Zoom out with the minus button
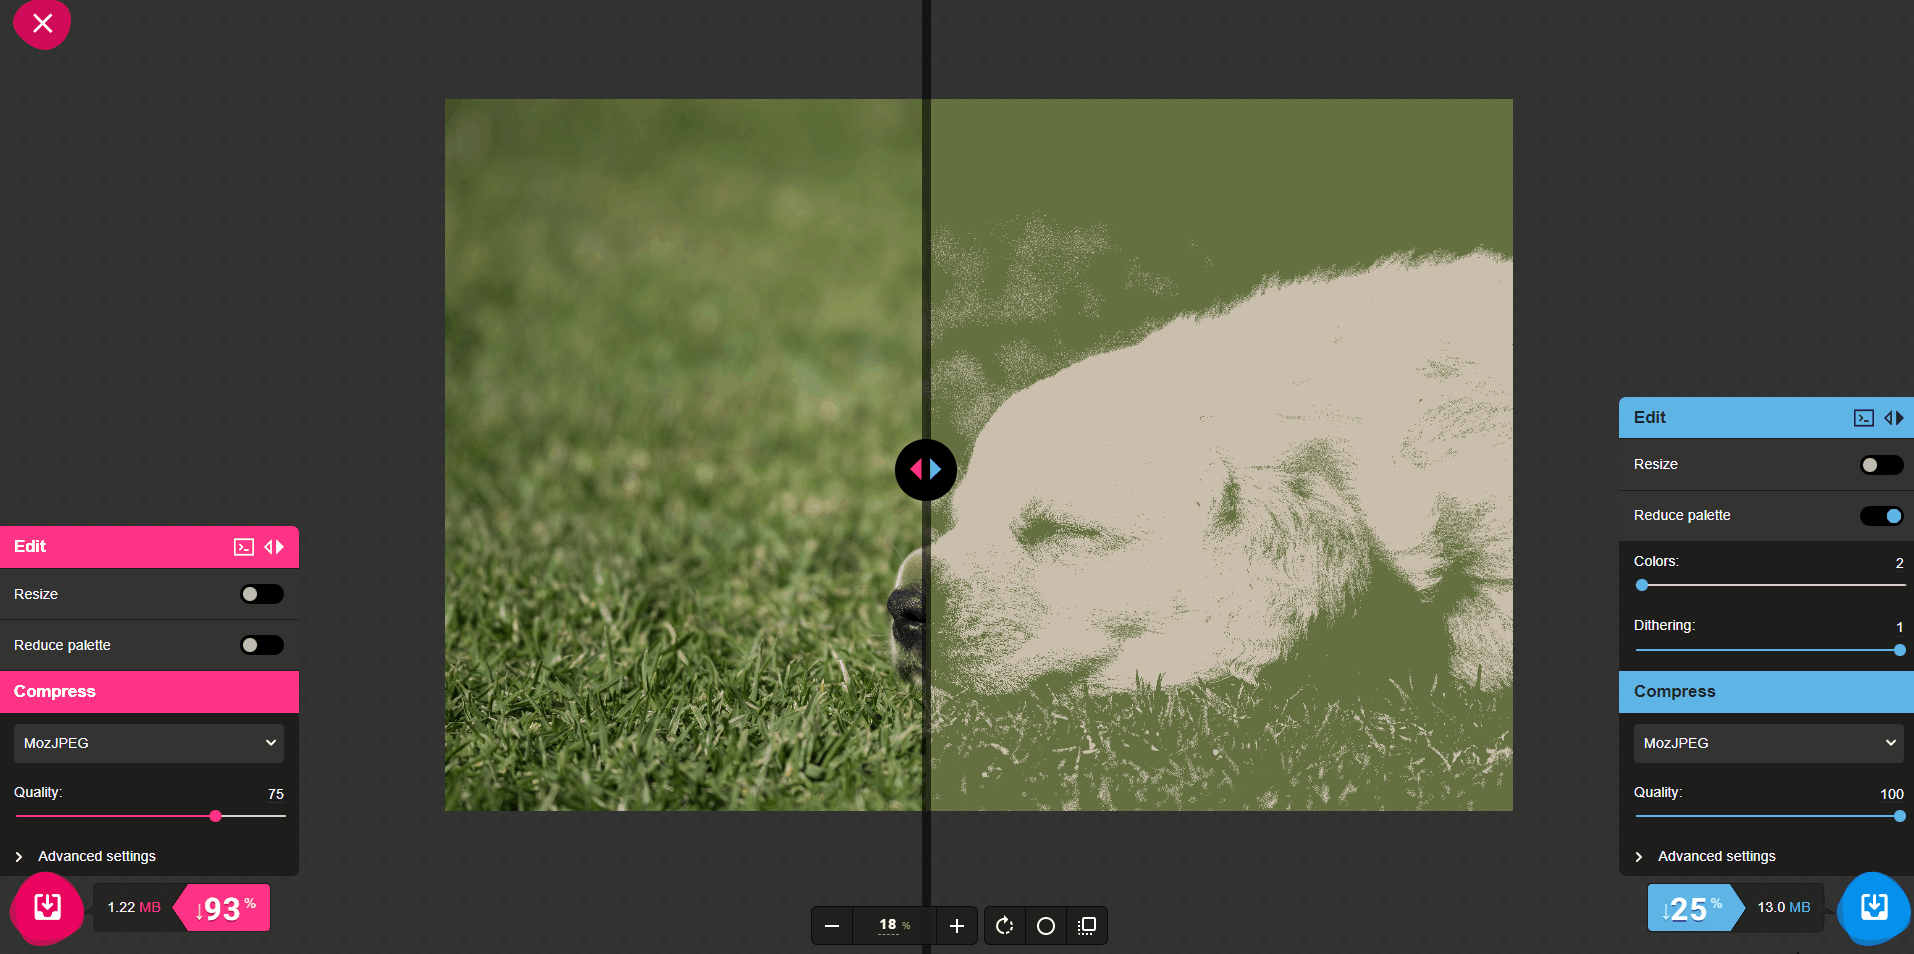The image size is (1914, 954). click(x=832, y=926)
